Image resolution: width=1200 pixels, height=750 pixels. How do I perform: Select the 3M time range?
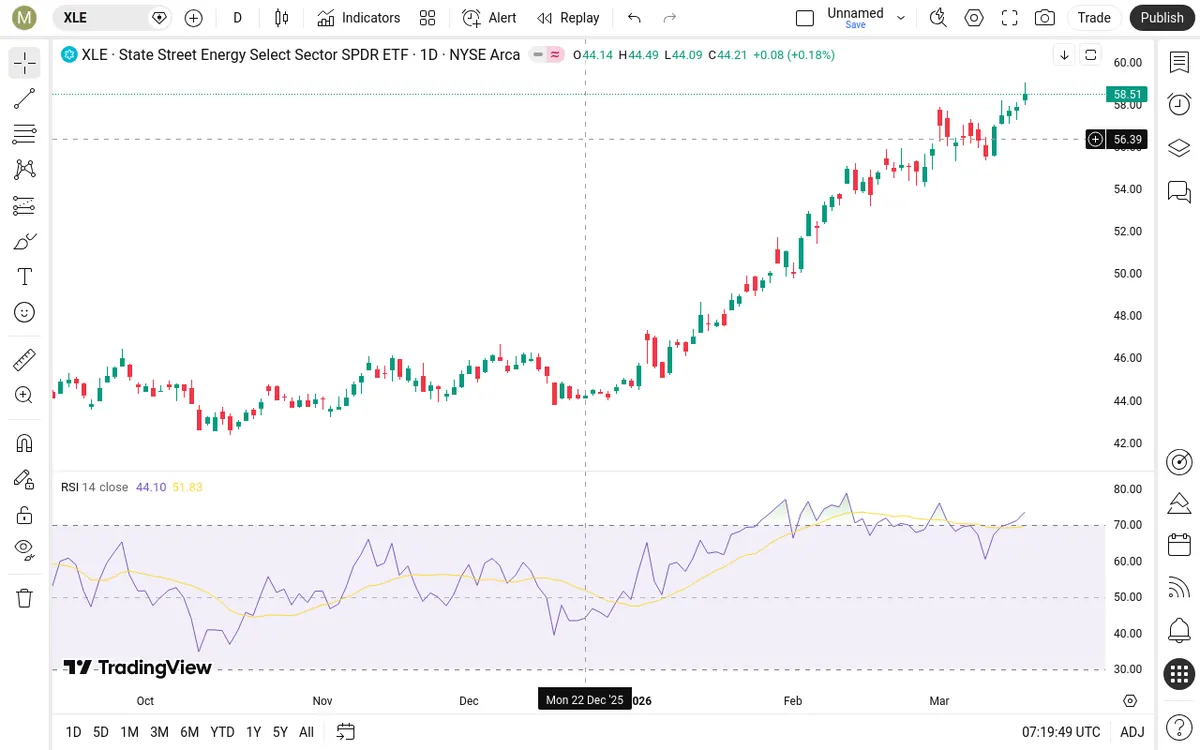tap(159, 732)
